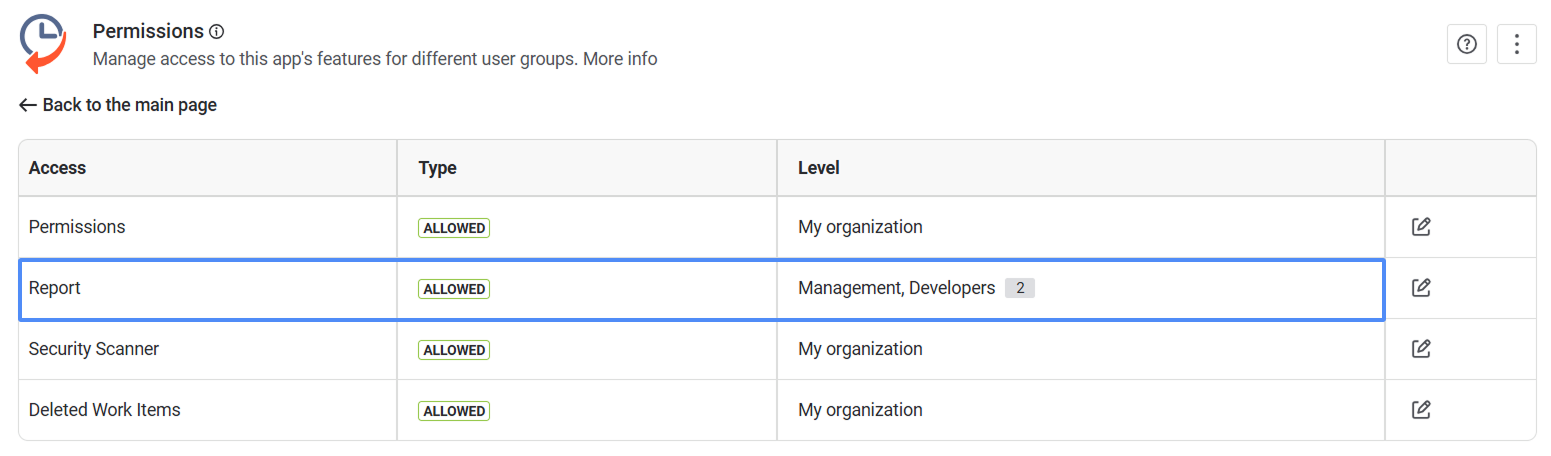Image resolution: width=1551 pixels, height=456 pixels.
Task: Click Management, Developers level text
Action: 896,288
